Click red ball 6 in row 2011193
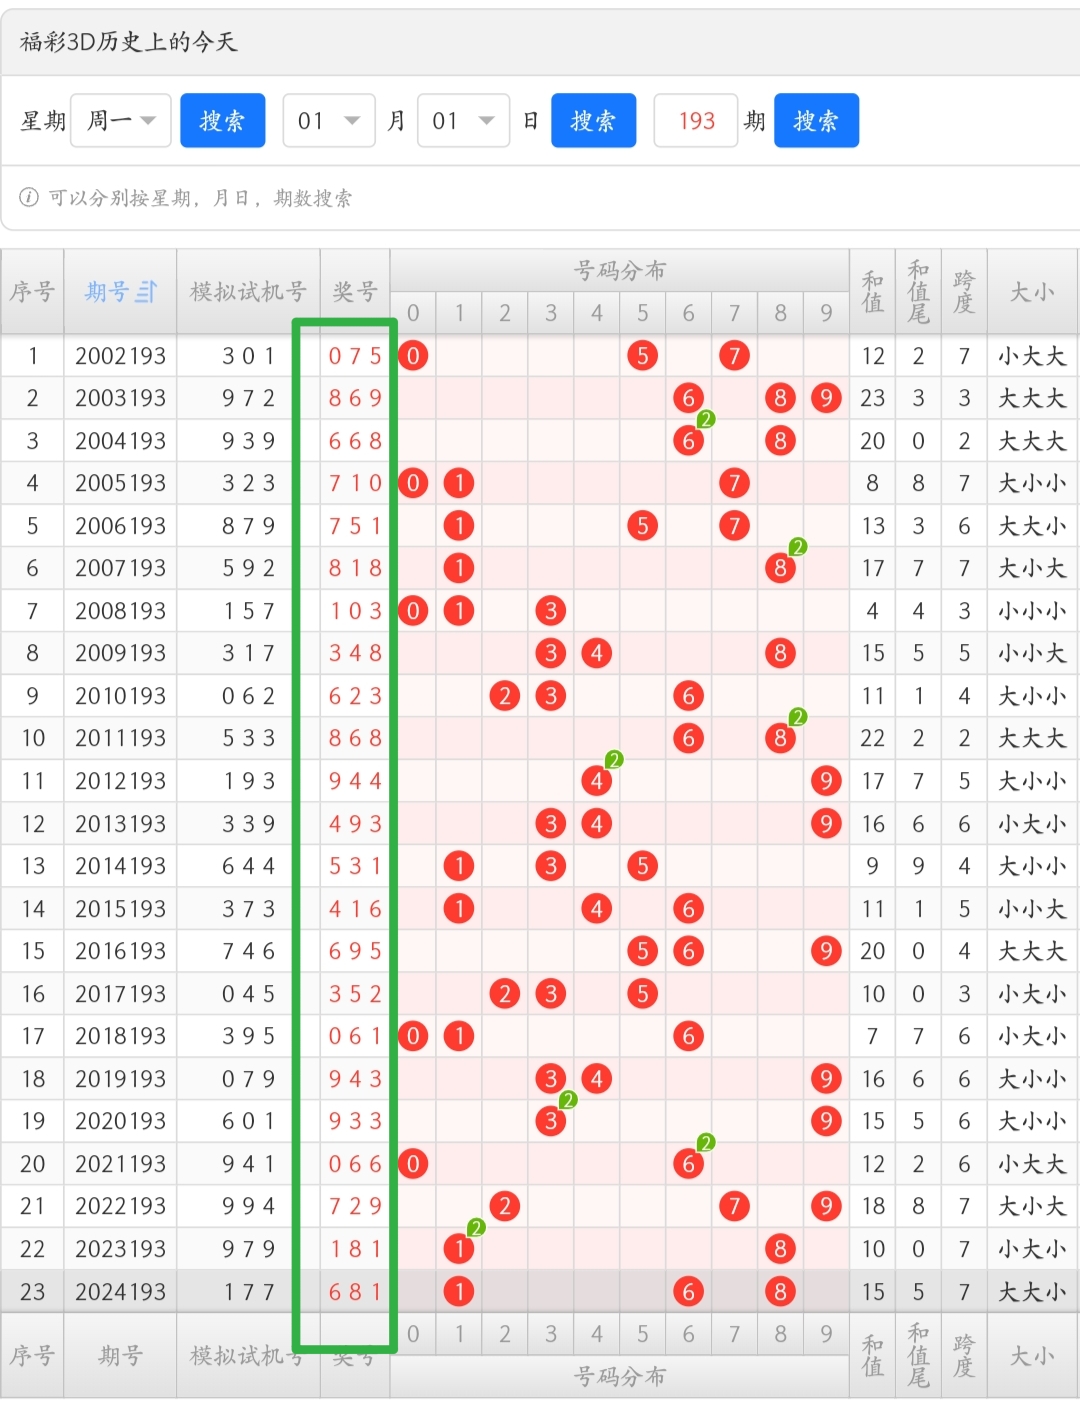The width and height of the screenshot is (1080, 1407). (x=688, y=738)
